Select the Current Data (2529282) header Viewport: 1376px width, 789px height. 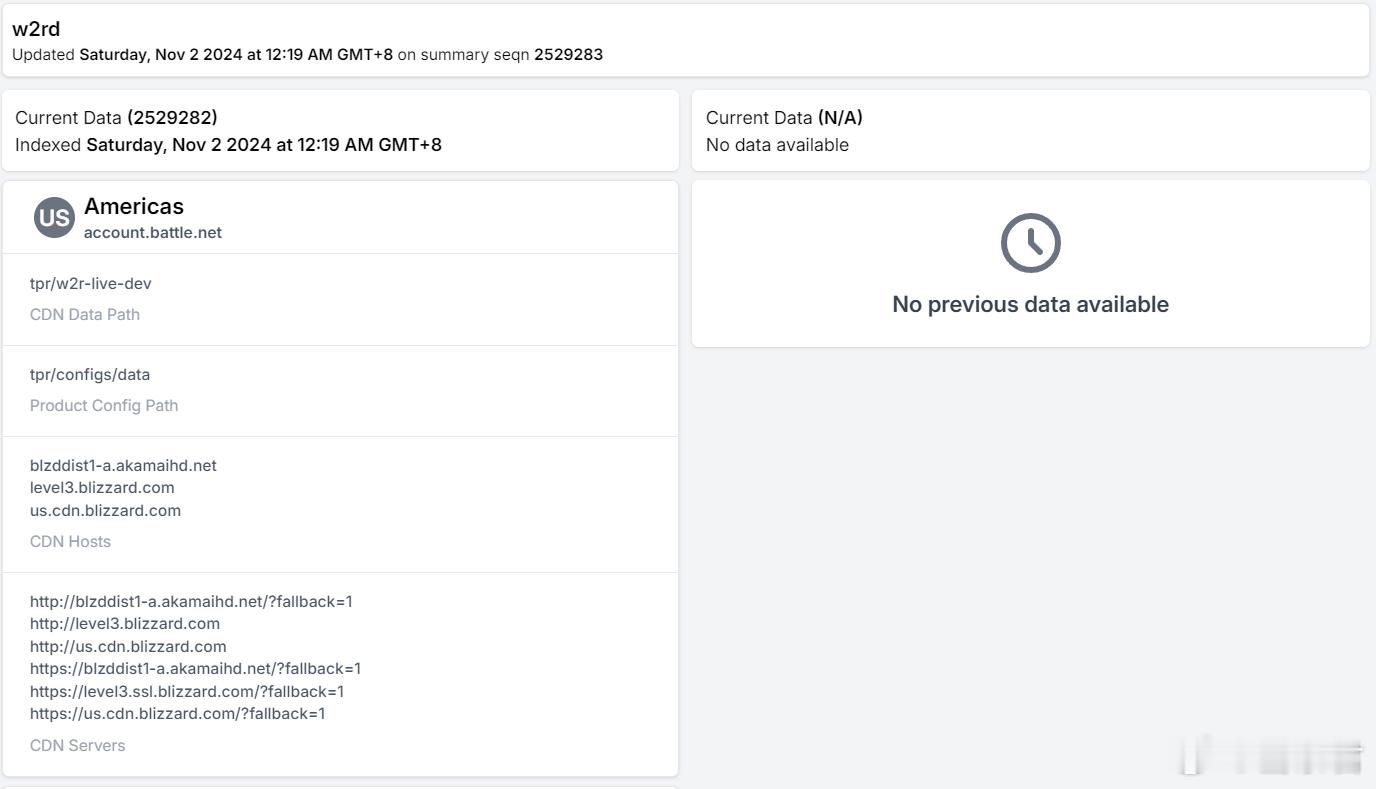[x=116, y=117]
